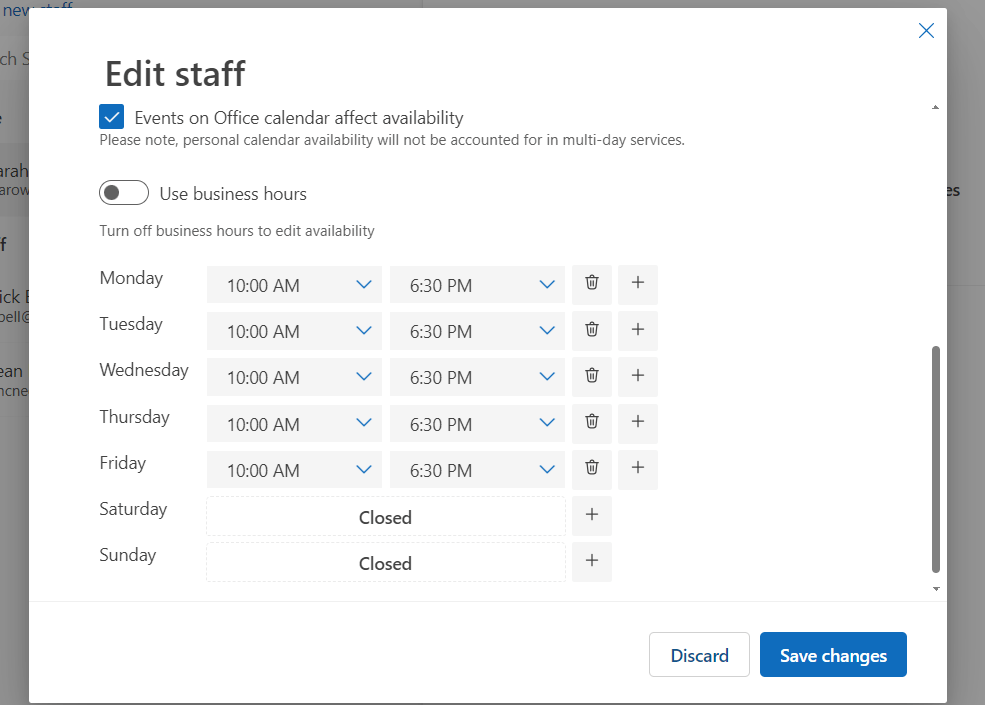This screenshot has height=705, width=985.
Task: Add another time slot for Monday
Action: tap(638, 284)
